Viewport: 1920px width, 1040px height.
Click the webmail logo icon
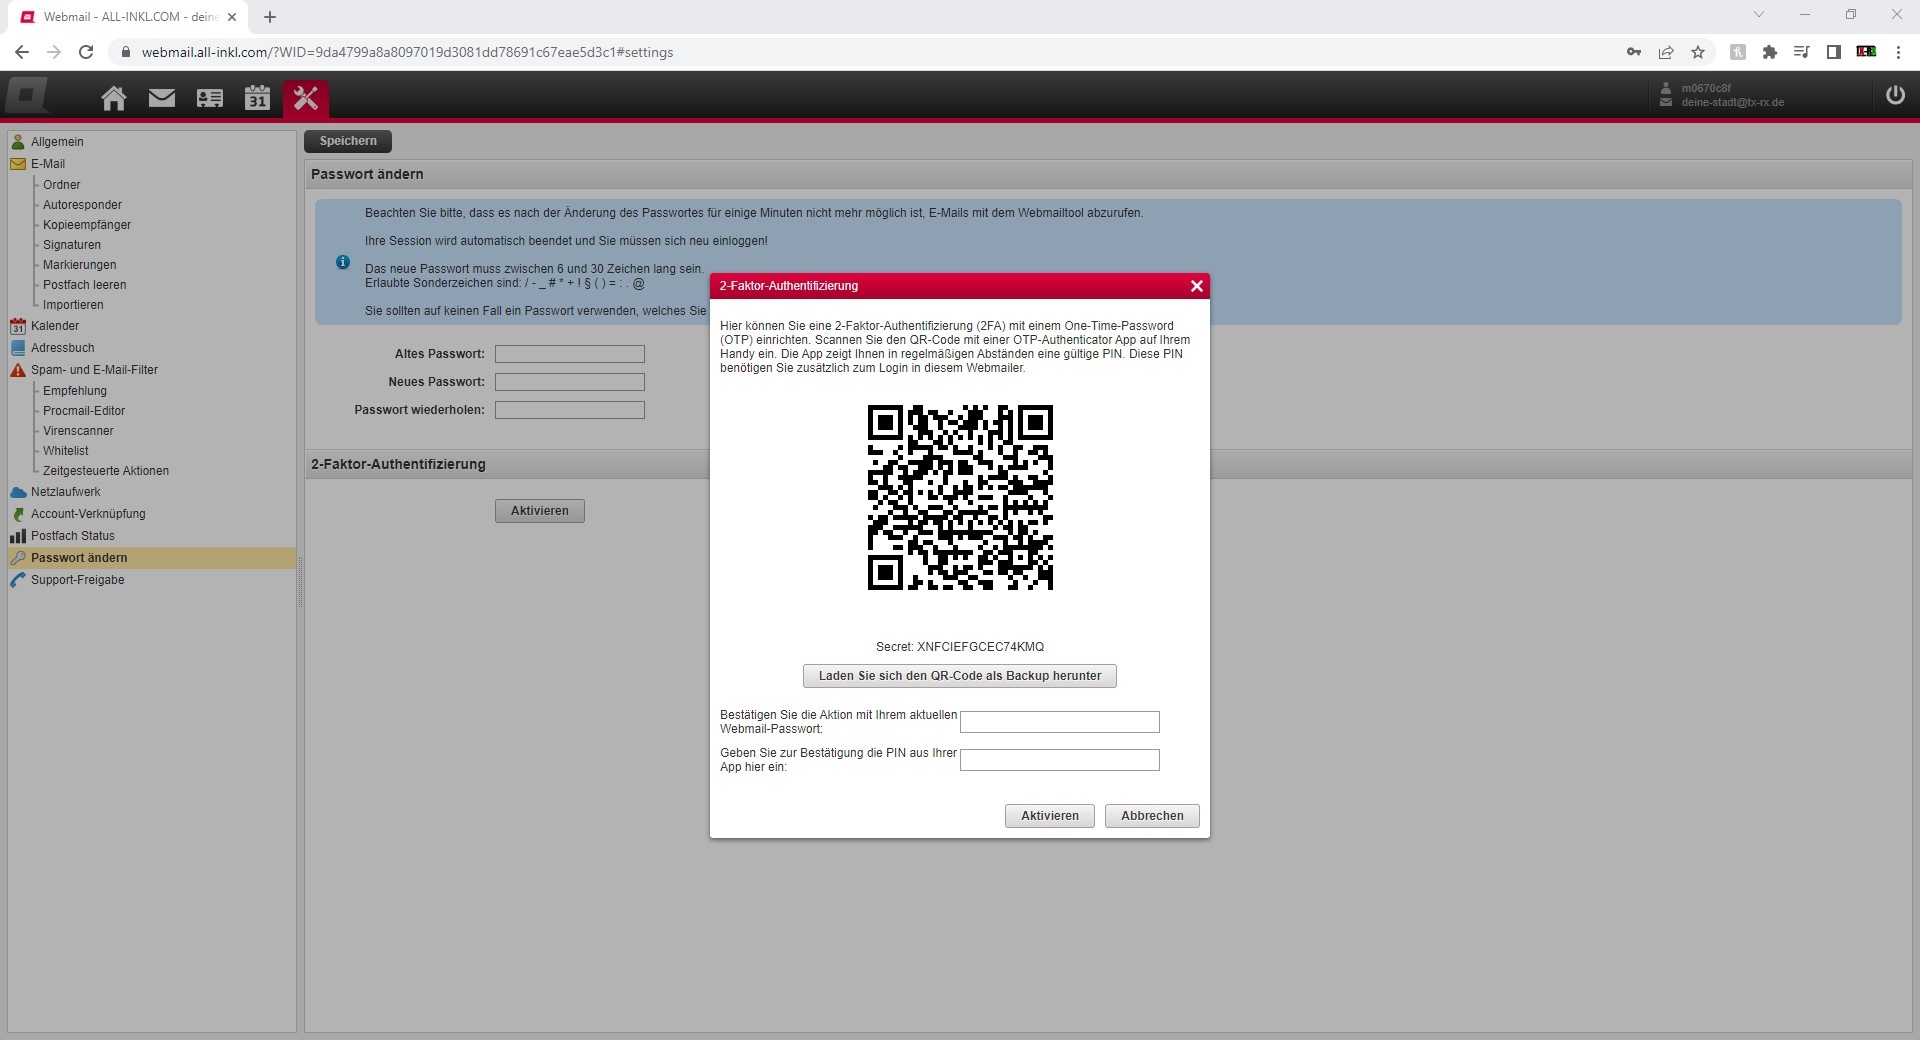(x=27, y=95)
